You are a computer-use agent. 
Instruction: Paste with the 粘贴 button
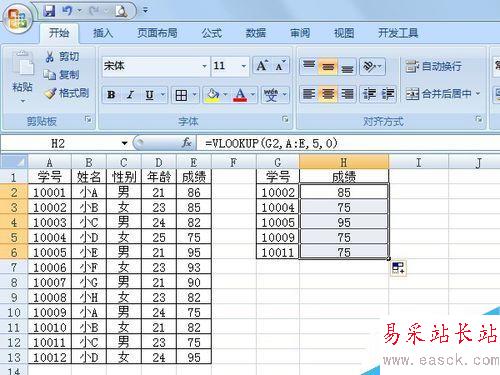pyautogui.click(x=22, y=71)
